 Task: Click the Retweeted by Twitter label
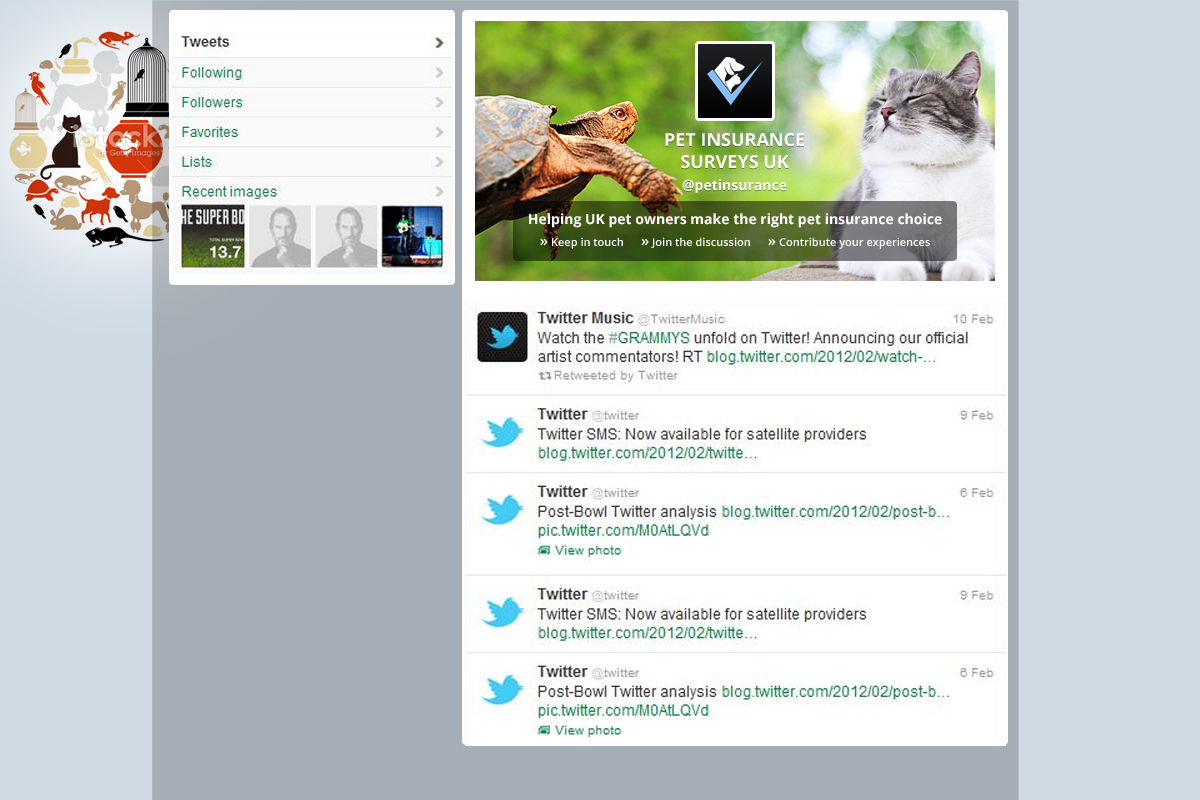click(x=616, y=376)
